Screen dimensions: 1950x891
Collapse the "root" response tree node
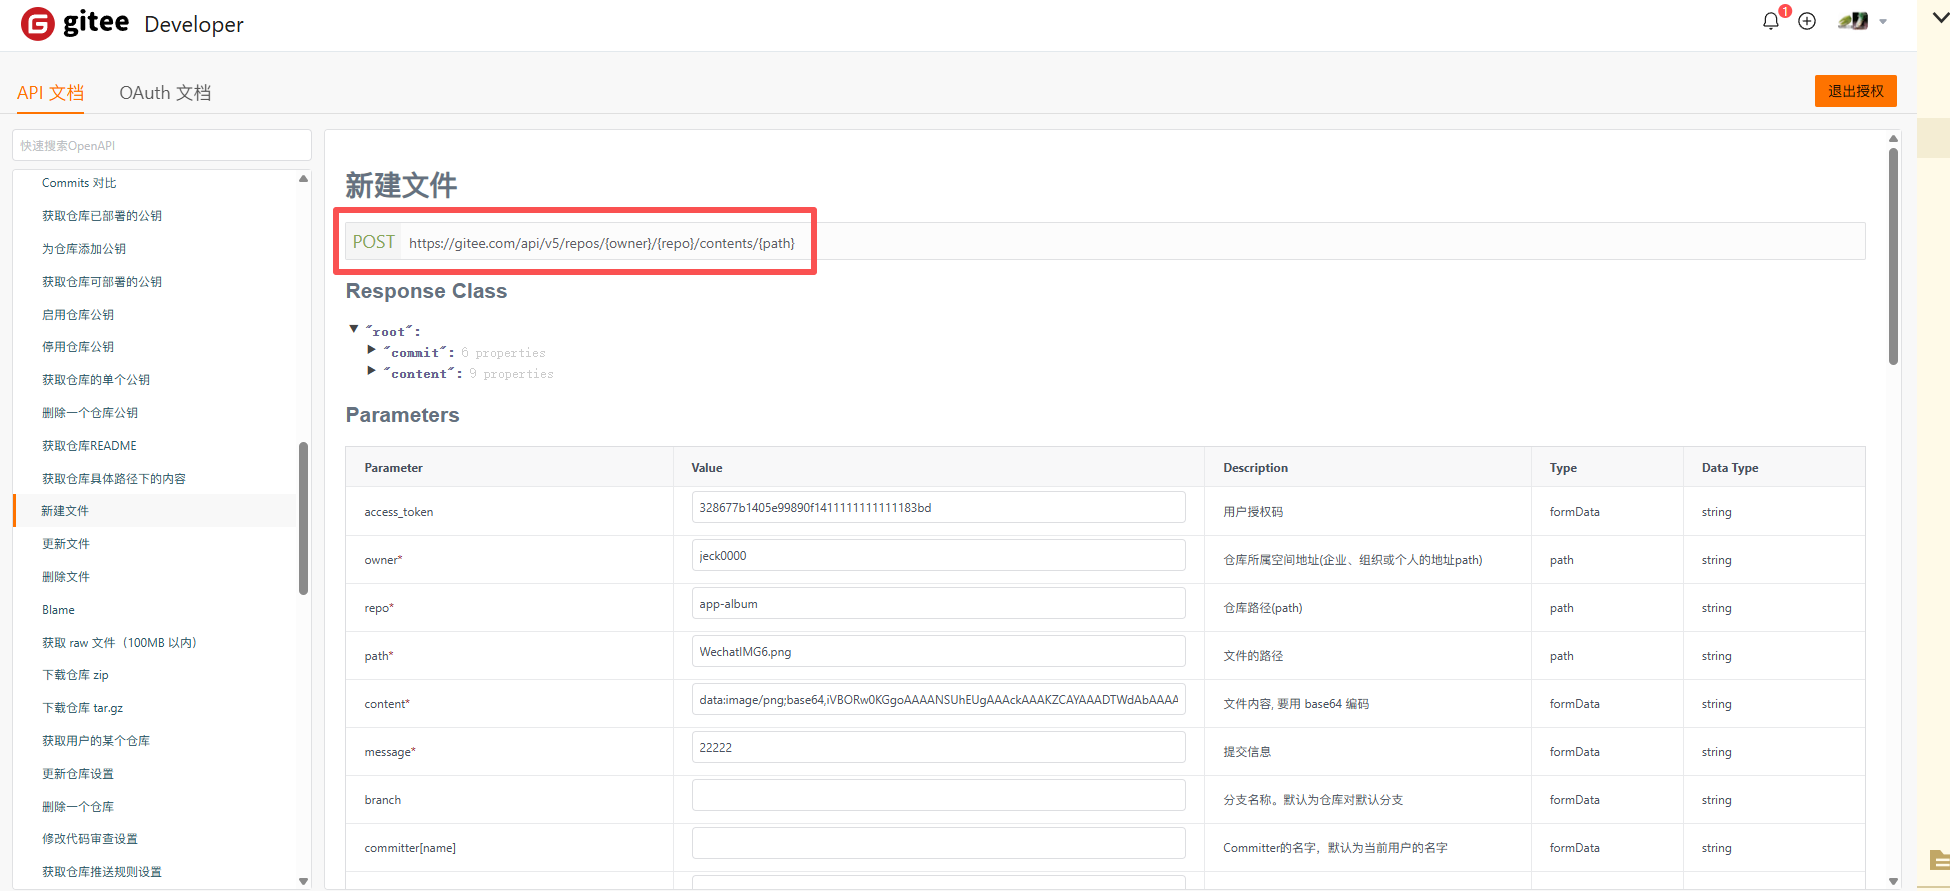[353, 329]
